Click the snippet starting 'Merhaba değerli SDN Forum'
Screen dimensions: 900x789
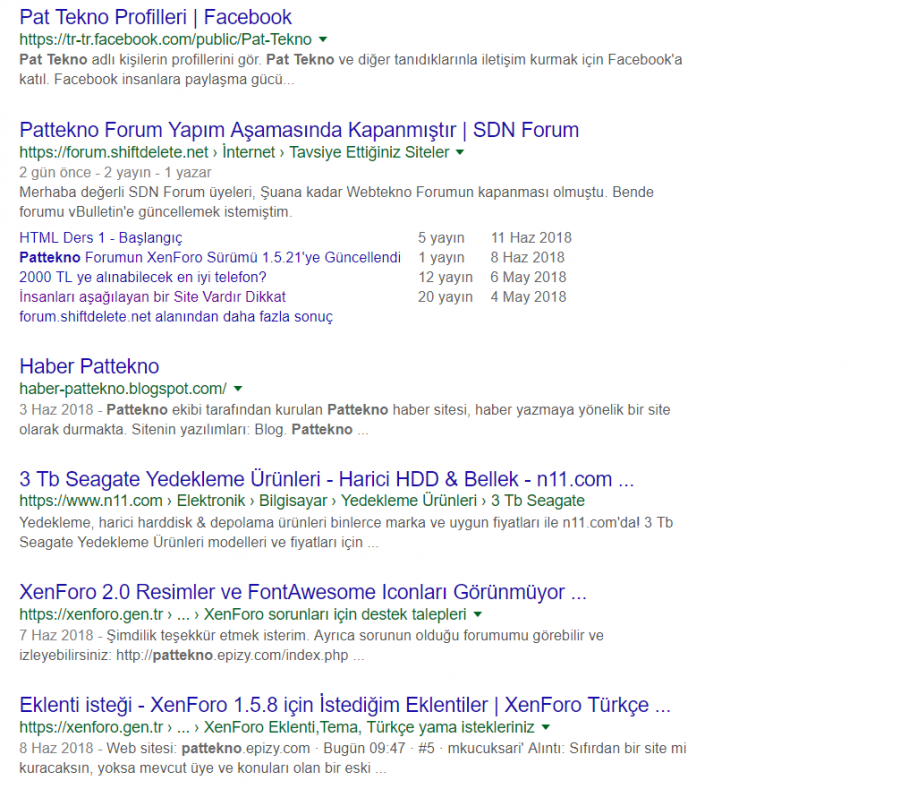336,202
